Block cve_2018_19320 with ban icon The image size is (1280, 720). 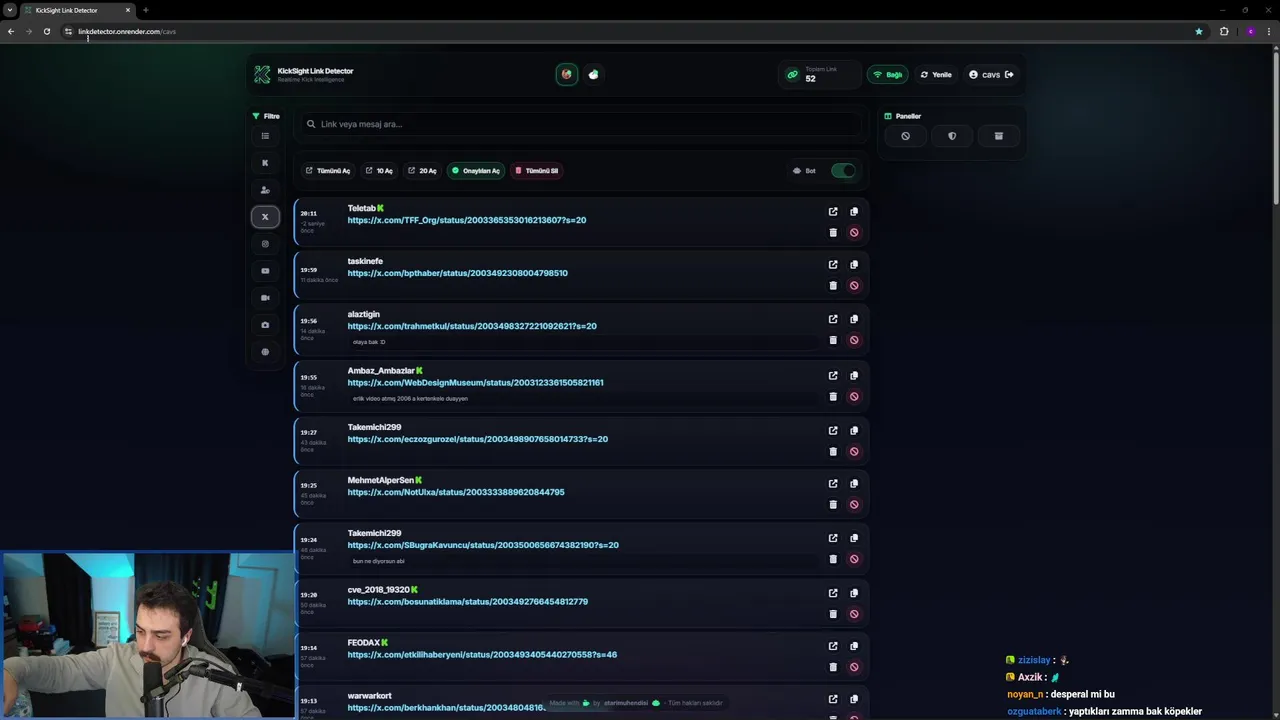tap(854, 614)
